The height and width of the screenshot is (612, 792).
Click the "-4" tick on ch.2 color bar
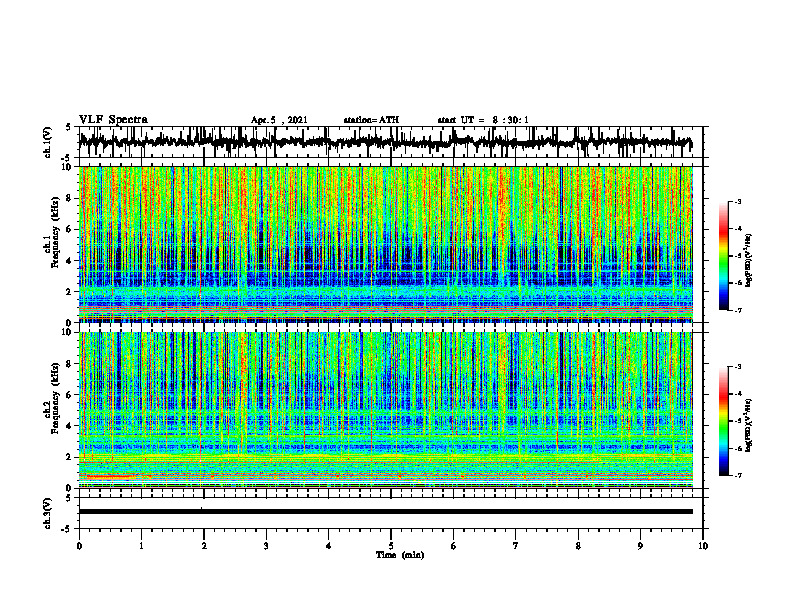[737, 394]
